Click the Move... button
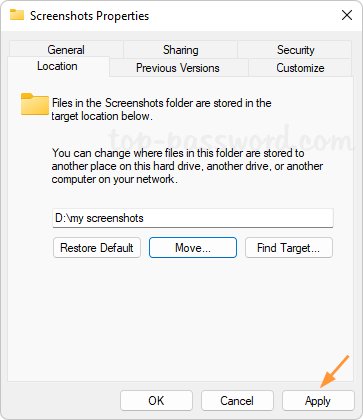The image size is (363, 420). [193, 248]
